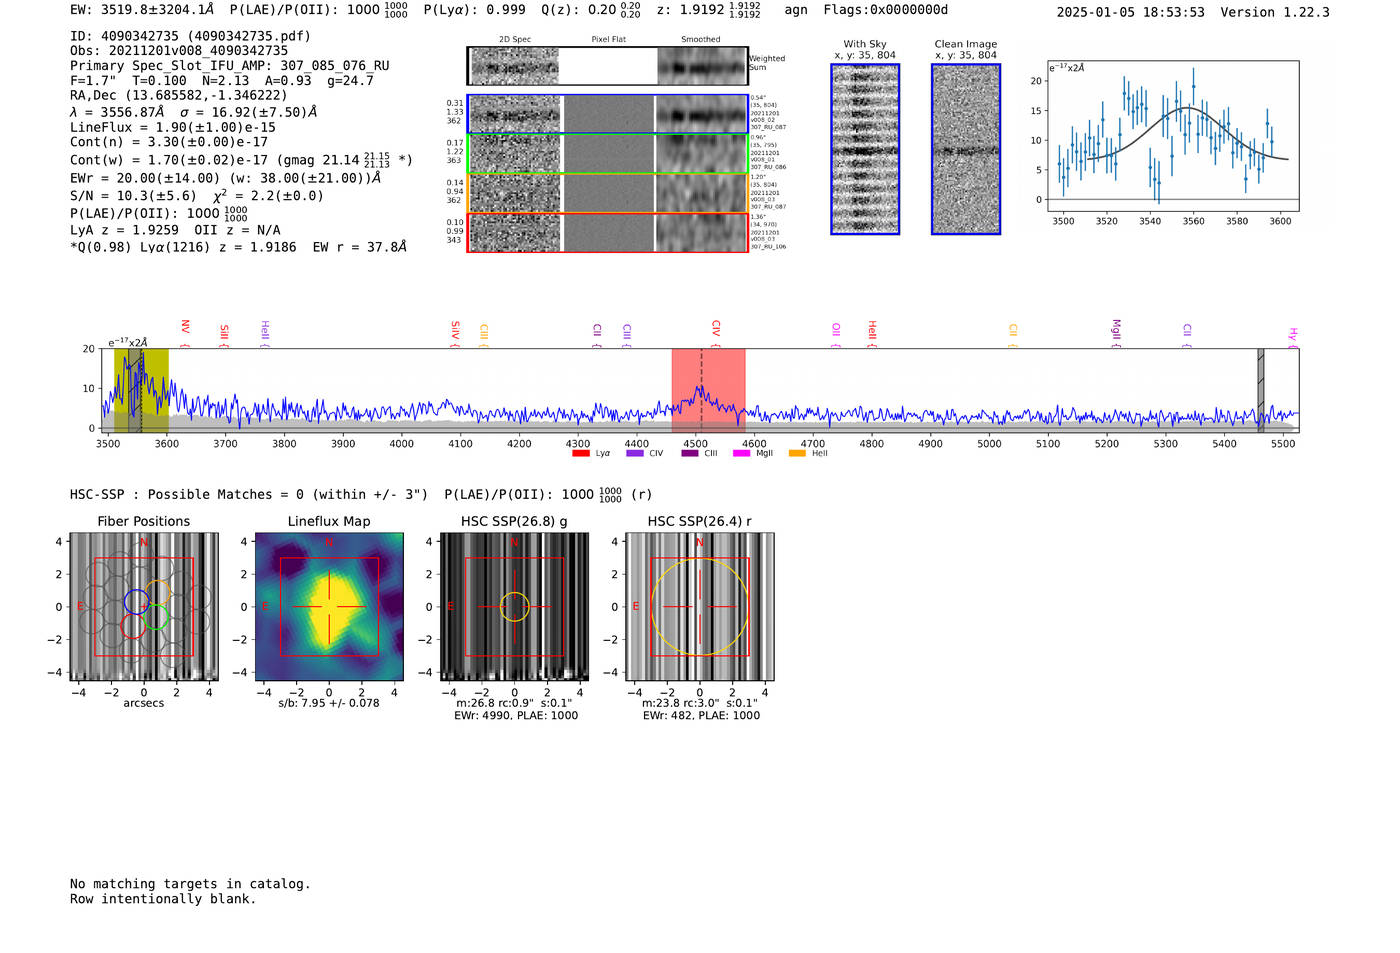Click the purple CIV legend swatch
The image size is (1400, 953).
[x=634, y=454]
